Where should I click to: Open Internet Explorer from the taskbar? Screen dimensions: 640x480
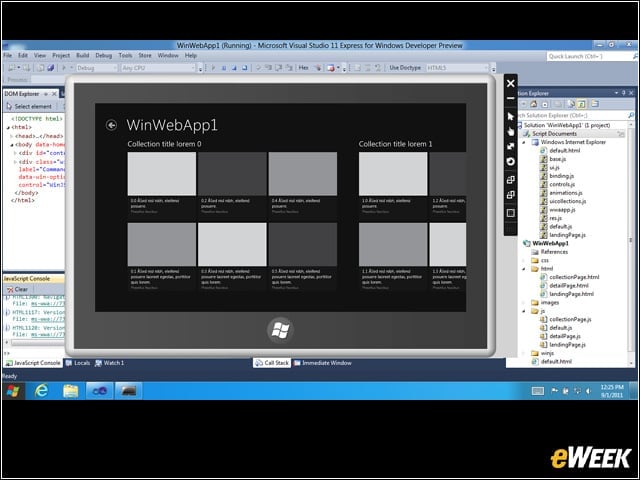[41, 391]
